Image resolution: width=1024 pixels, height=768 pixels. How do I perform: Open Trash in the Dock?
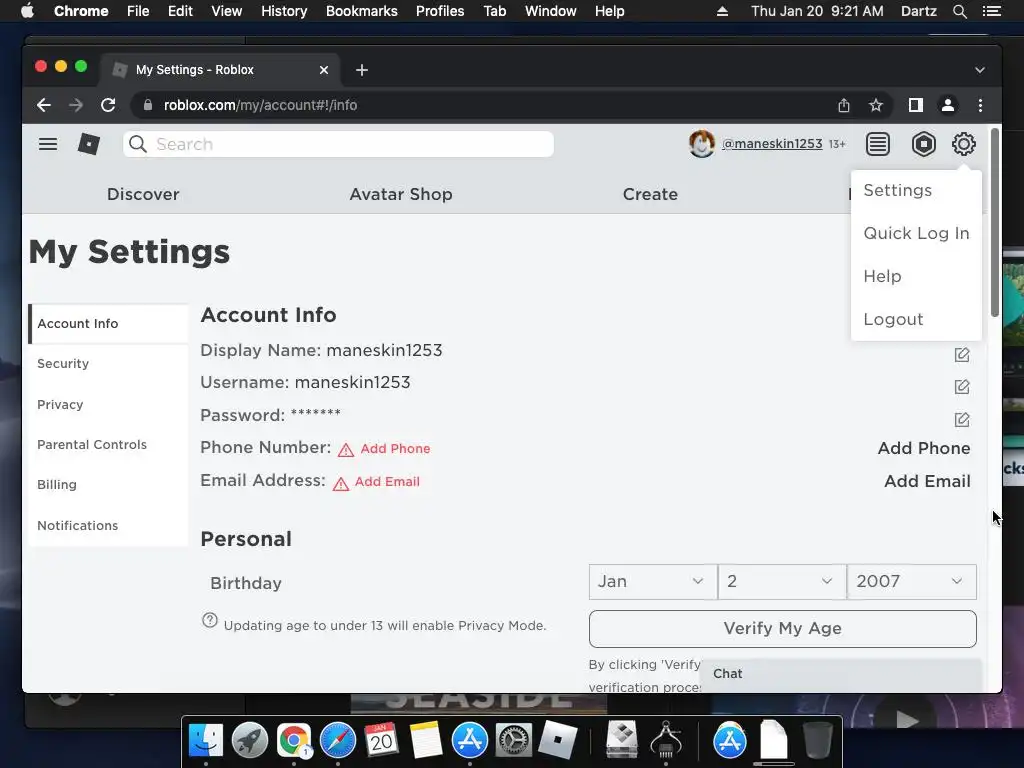pos(817,741)
